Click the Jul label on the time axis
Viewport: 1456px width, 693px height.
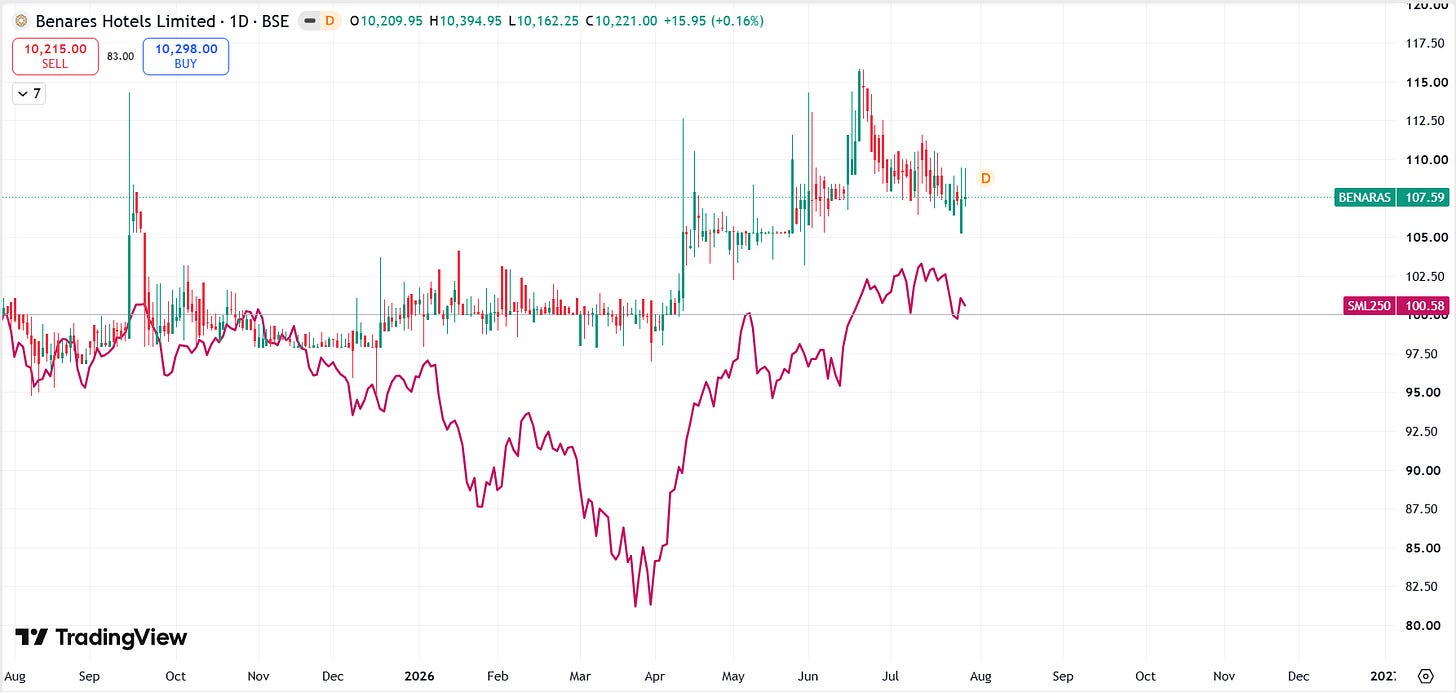click(888, 676)
